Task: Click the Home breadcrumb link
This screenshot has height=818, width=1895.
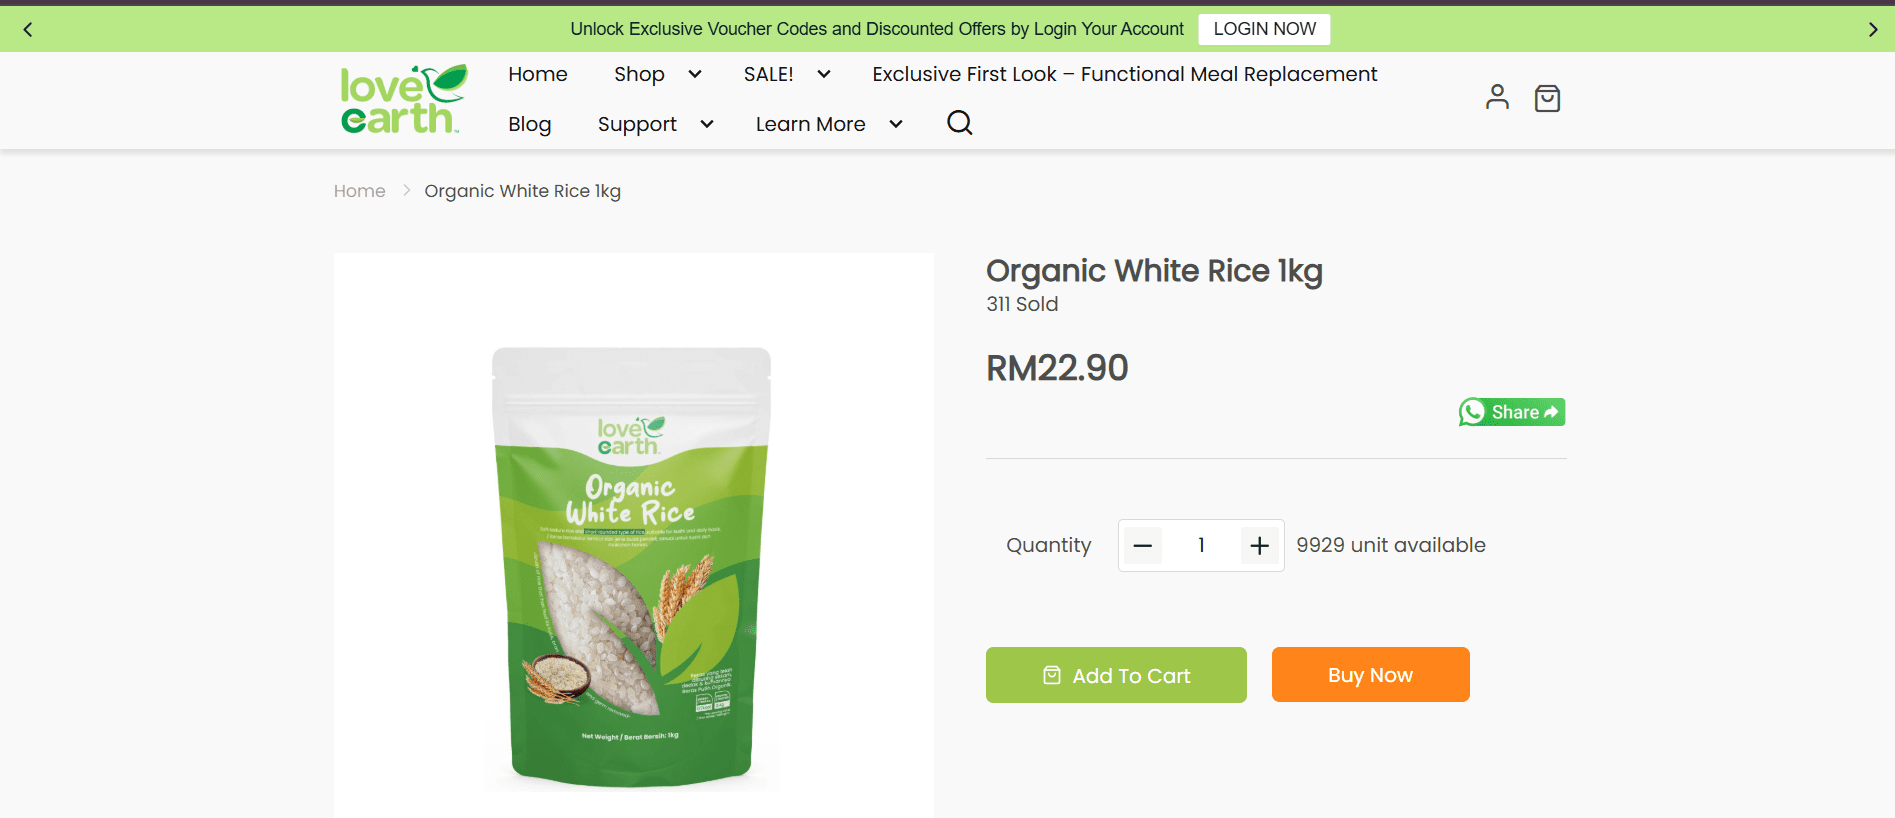Action: (x=360, y=191)
